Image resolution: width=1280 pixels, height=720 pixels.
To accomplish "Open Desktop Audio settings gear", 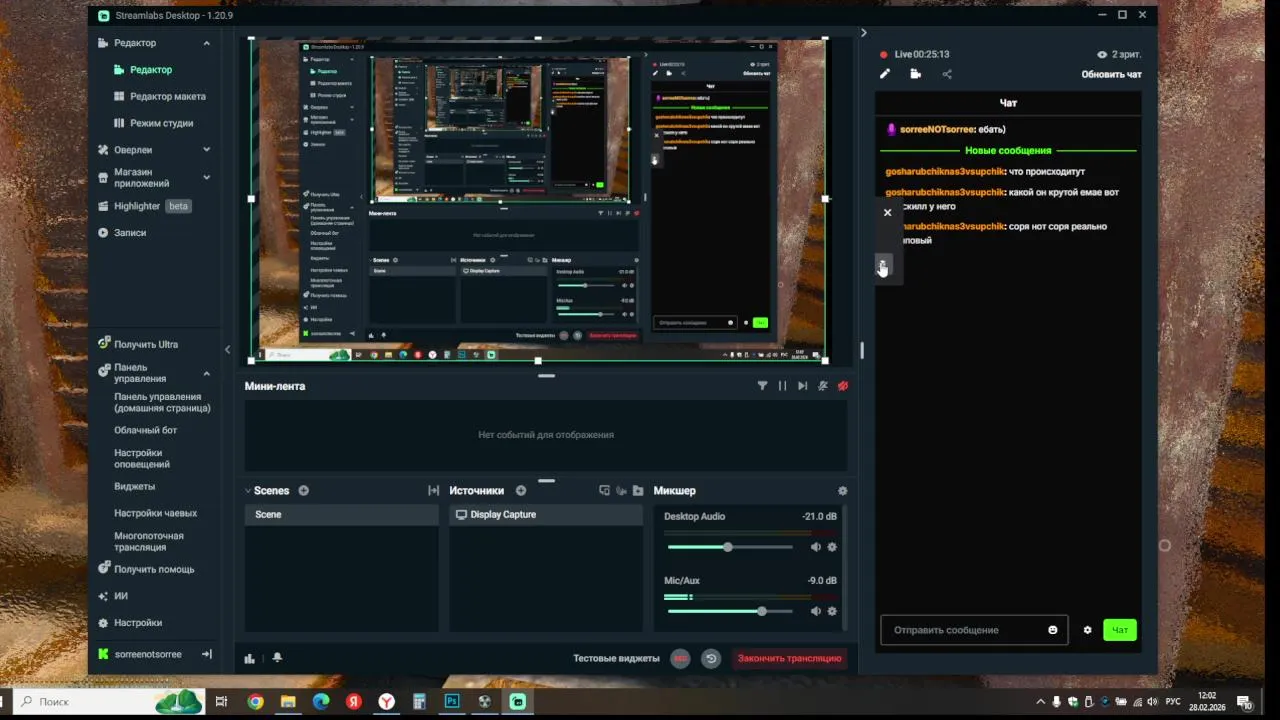I will coord(832,547).
